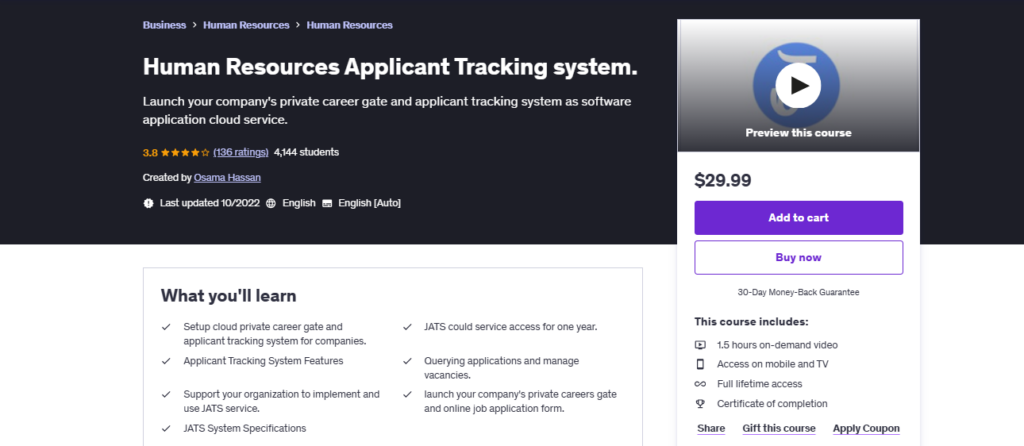1024x446 pixels.
Task: Click Access on mobile and TV text
Action: [x=773, y=364]
